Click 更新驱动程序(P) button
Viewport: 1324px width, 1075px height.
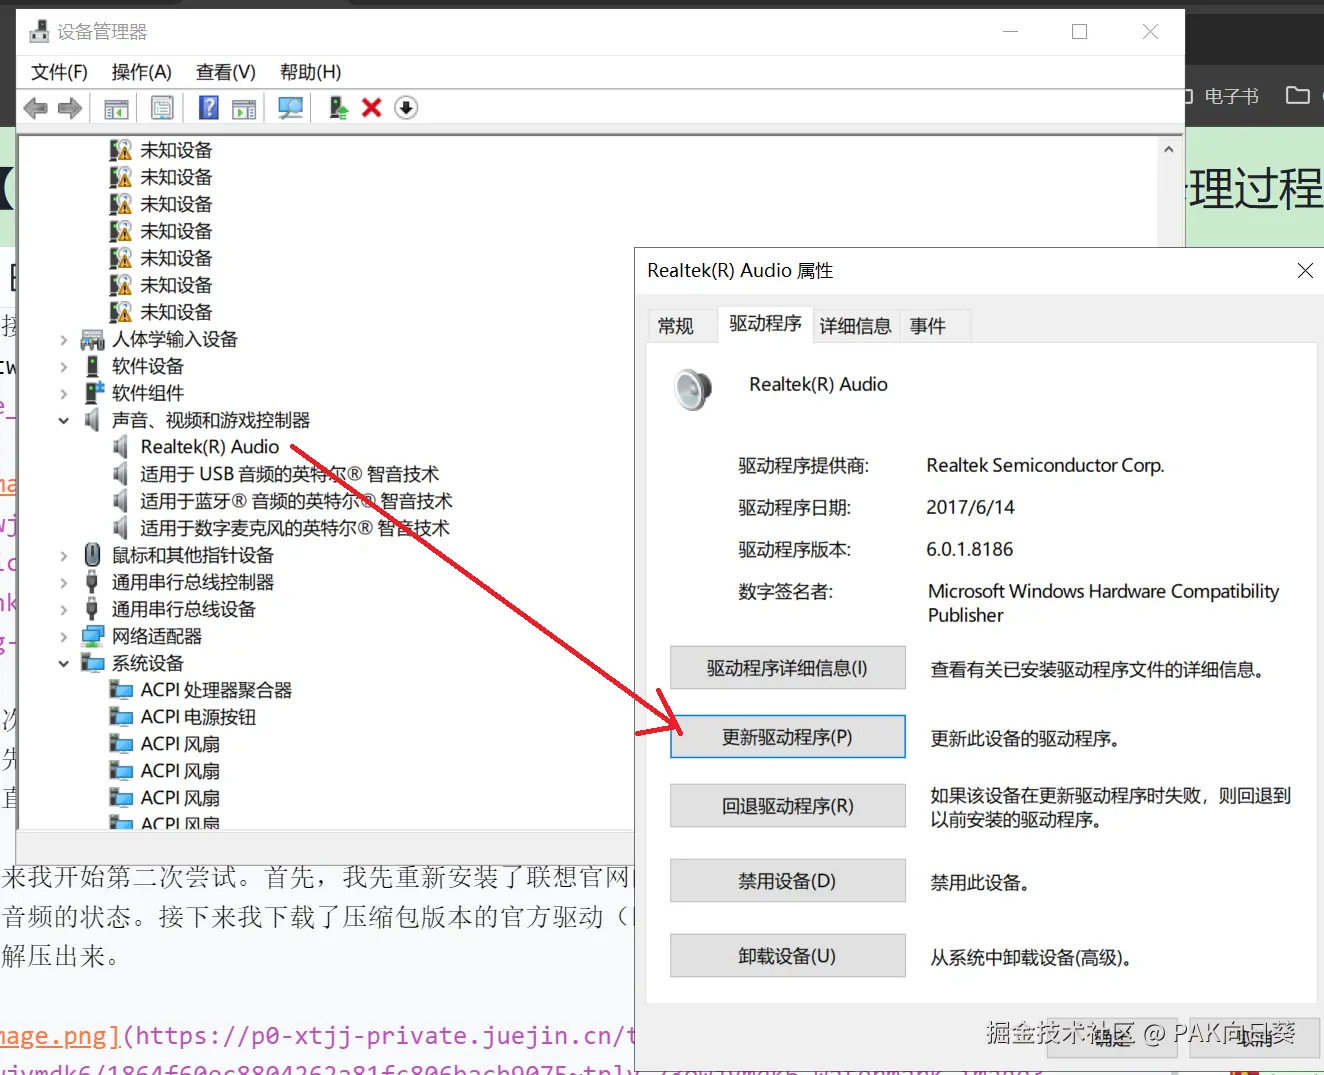pyautogui.click(x=787, y=737)
